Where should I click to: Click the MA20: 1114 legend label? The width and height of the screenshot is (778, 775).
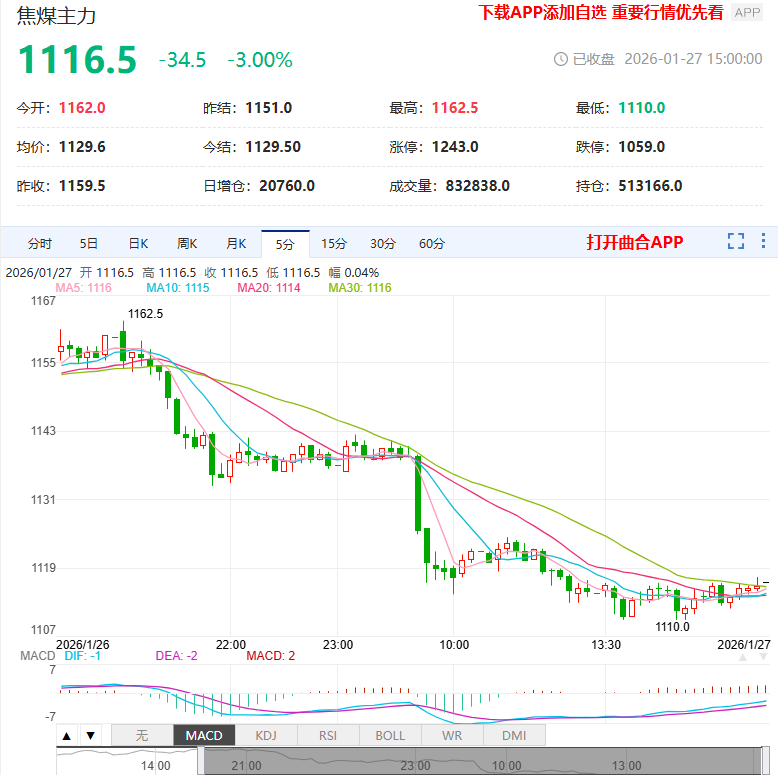[269, 288]
